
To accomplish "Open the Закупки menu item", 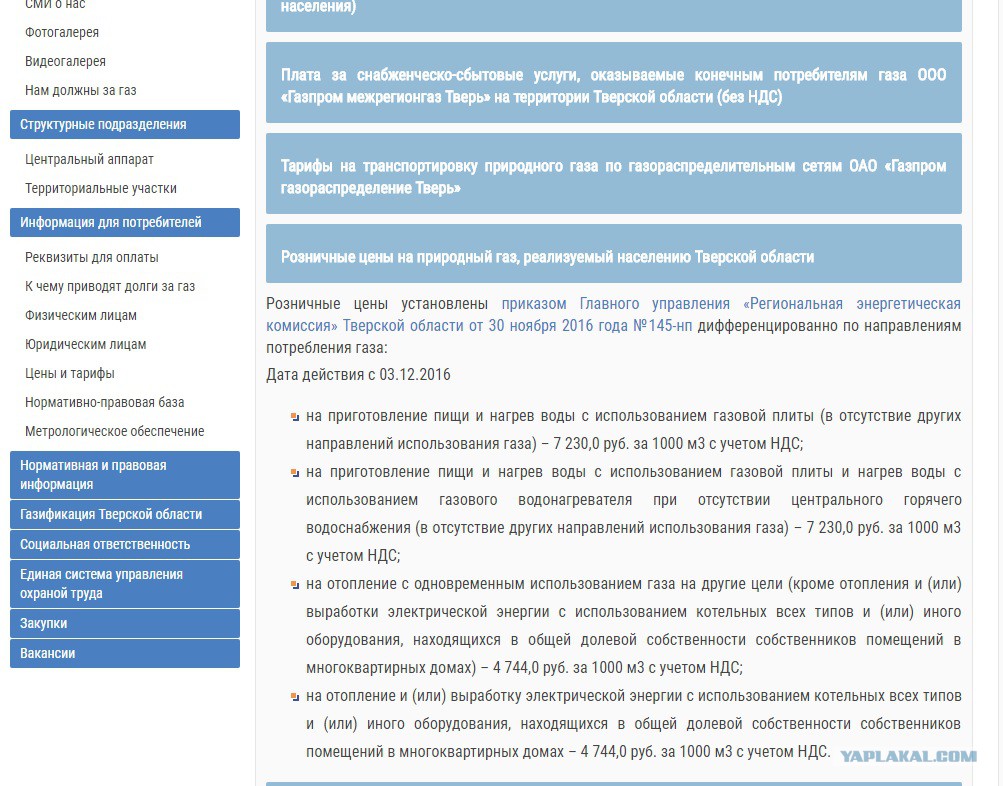I will 125,624.
